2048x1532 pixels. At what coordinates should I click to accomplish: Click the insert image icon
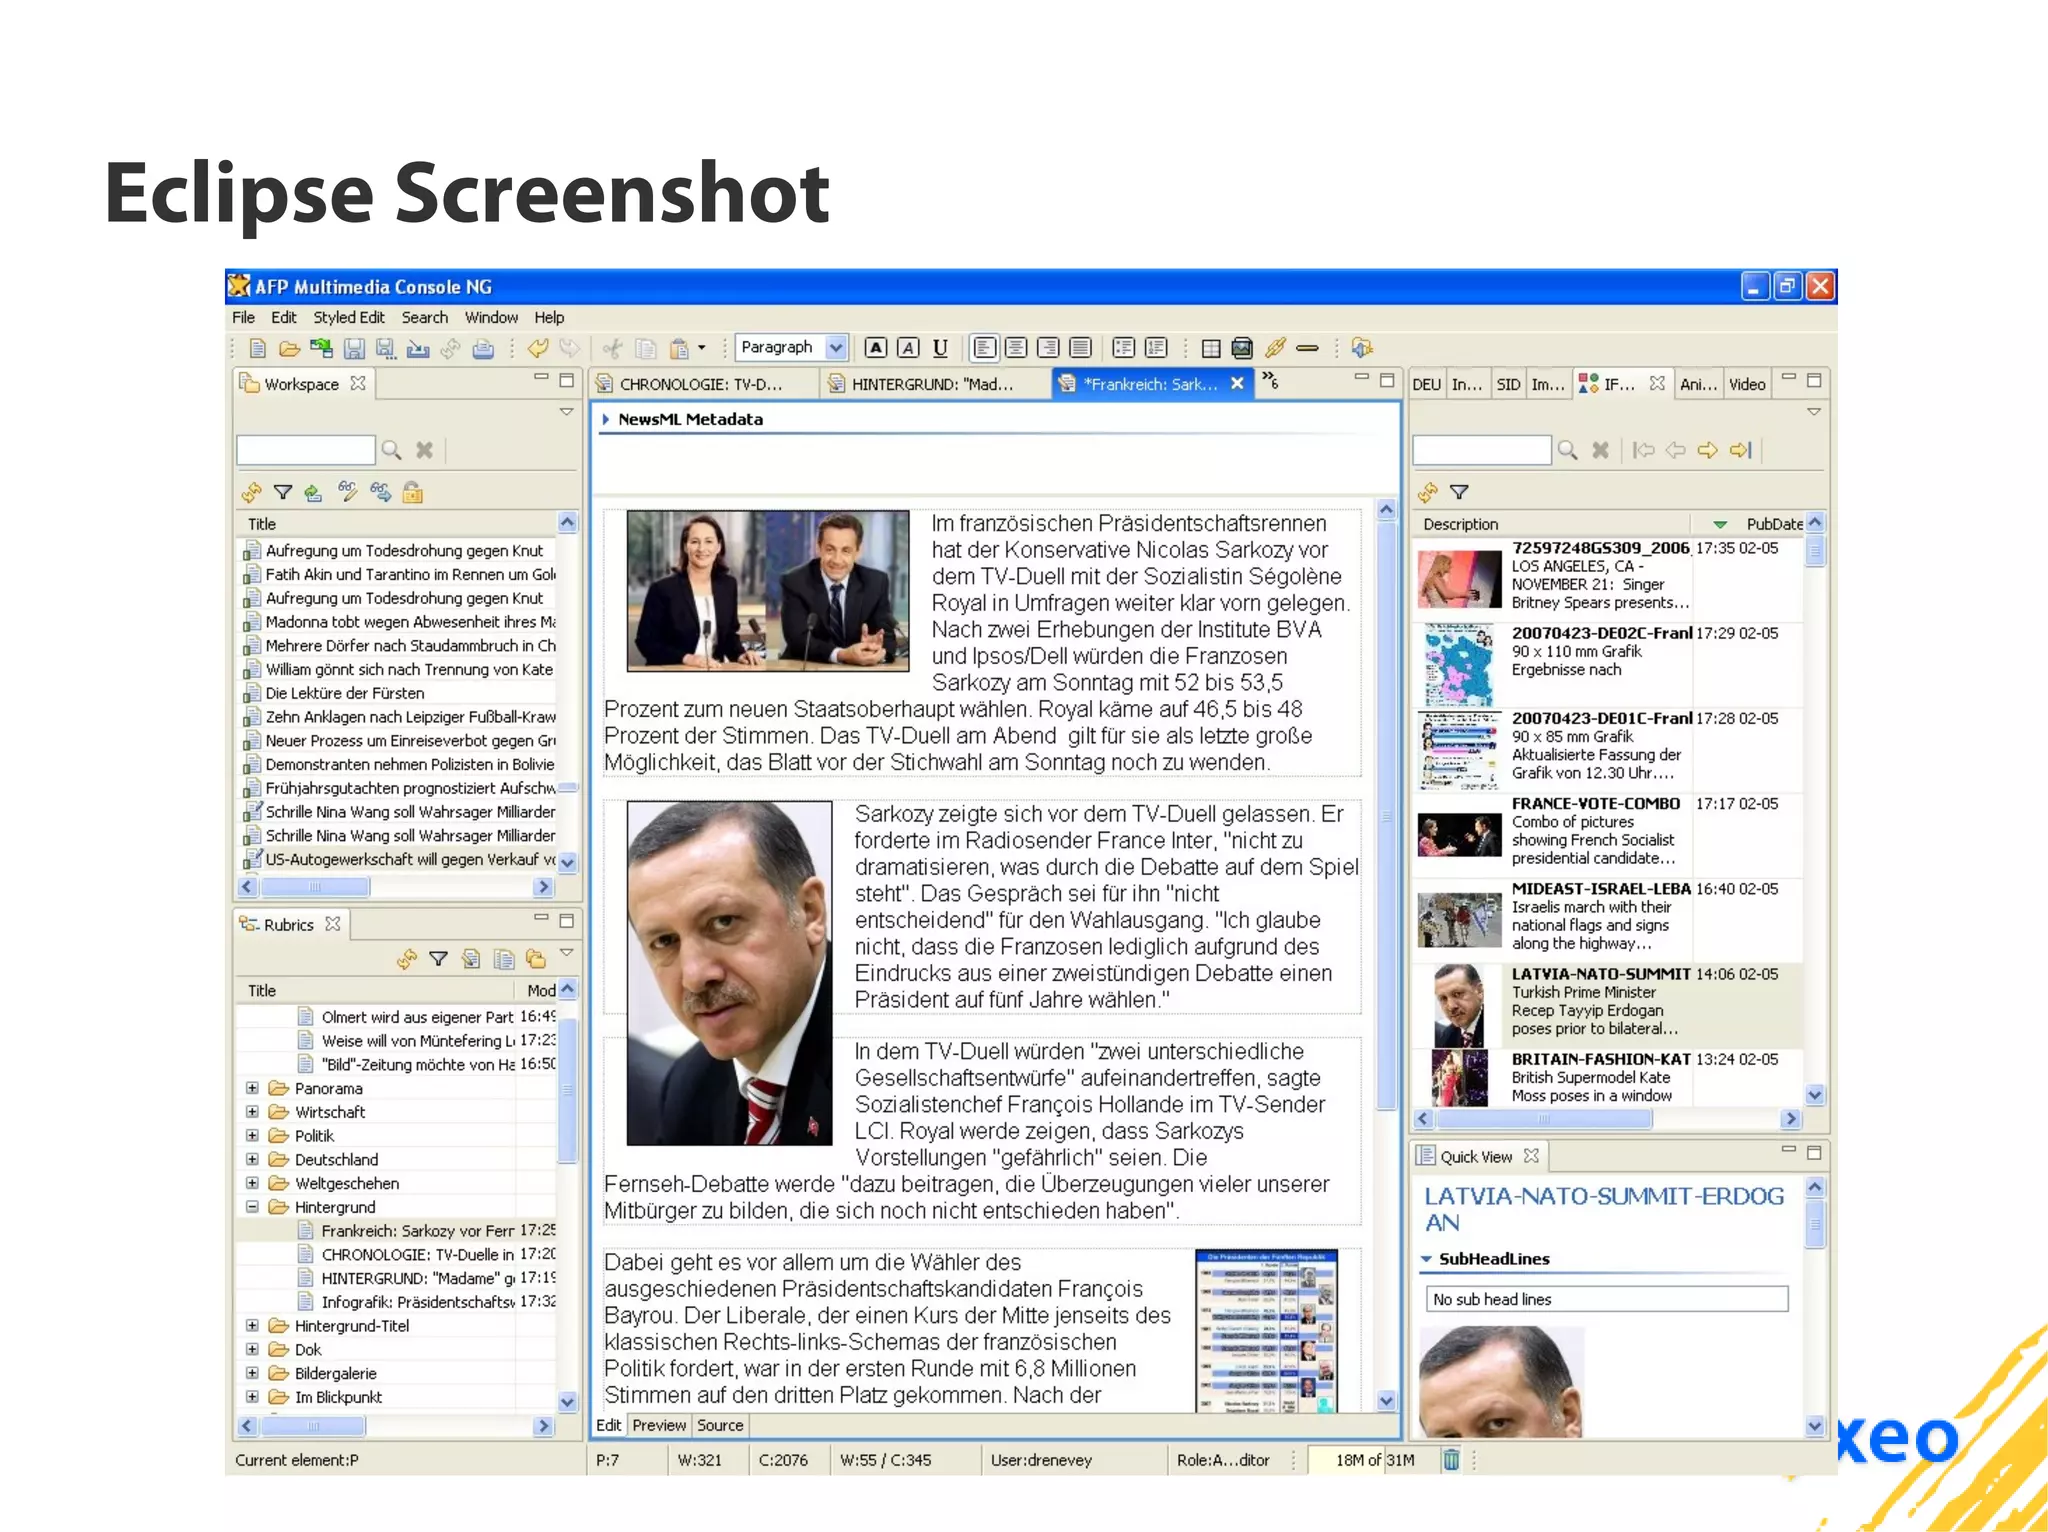[1242, 348]
